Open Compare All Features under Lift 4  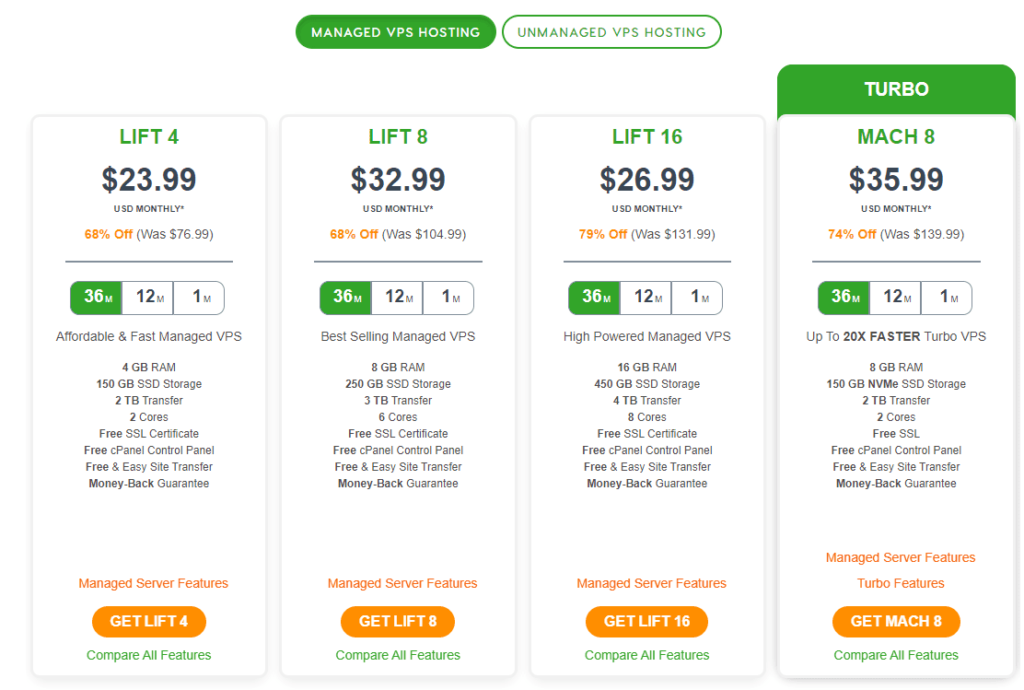(149, 655)
